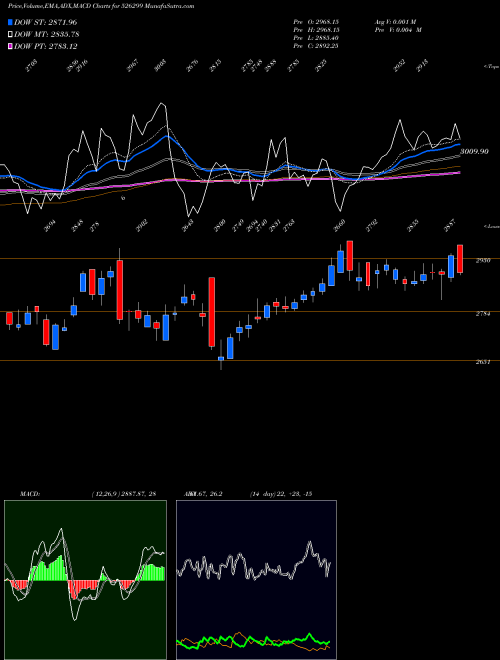Click the 2936 price level label

[x=483, y=261]
